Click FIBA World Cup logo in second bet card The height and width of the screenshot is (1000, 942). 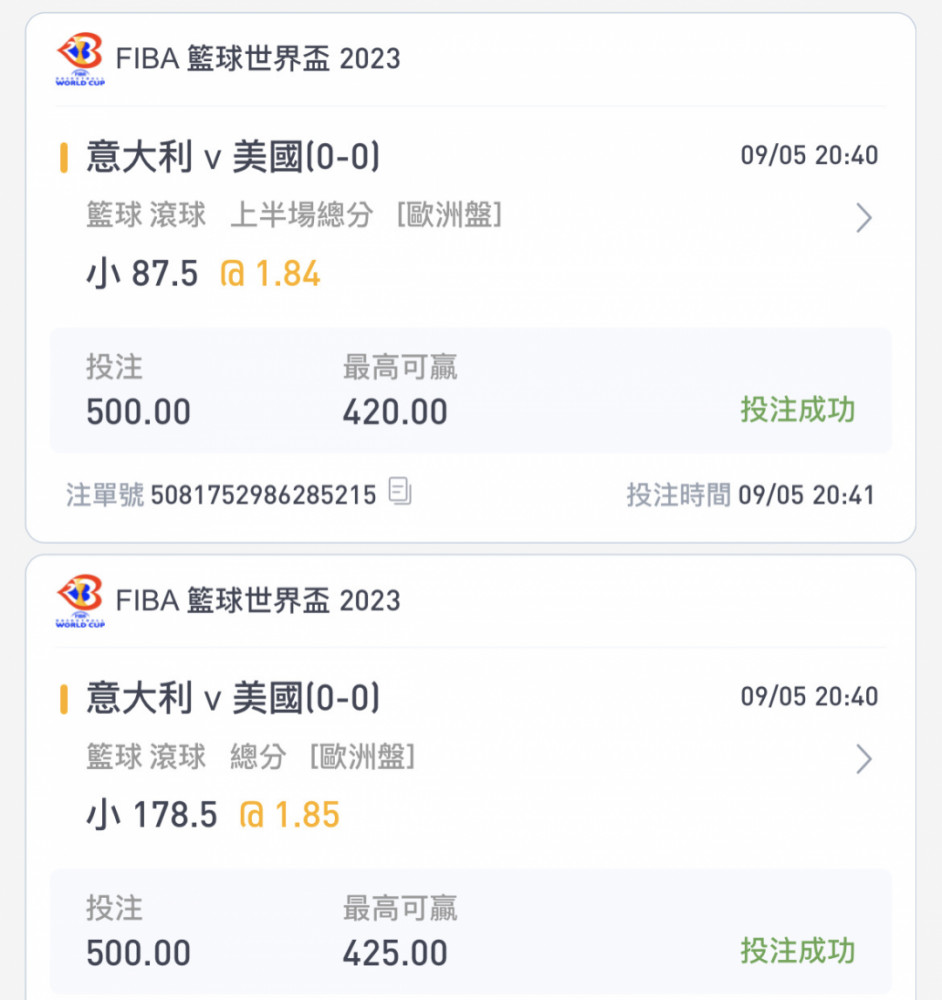pos(80,600)
